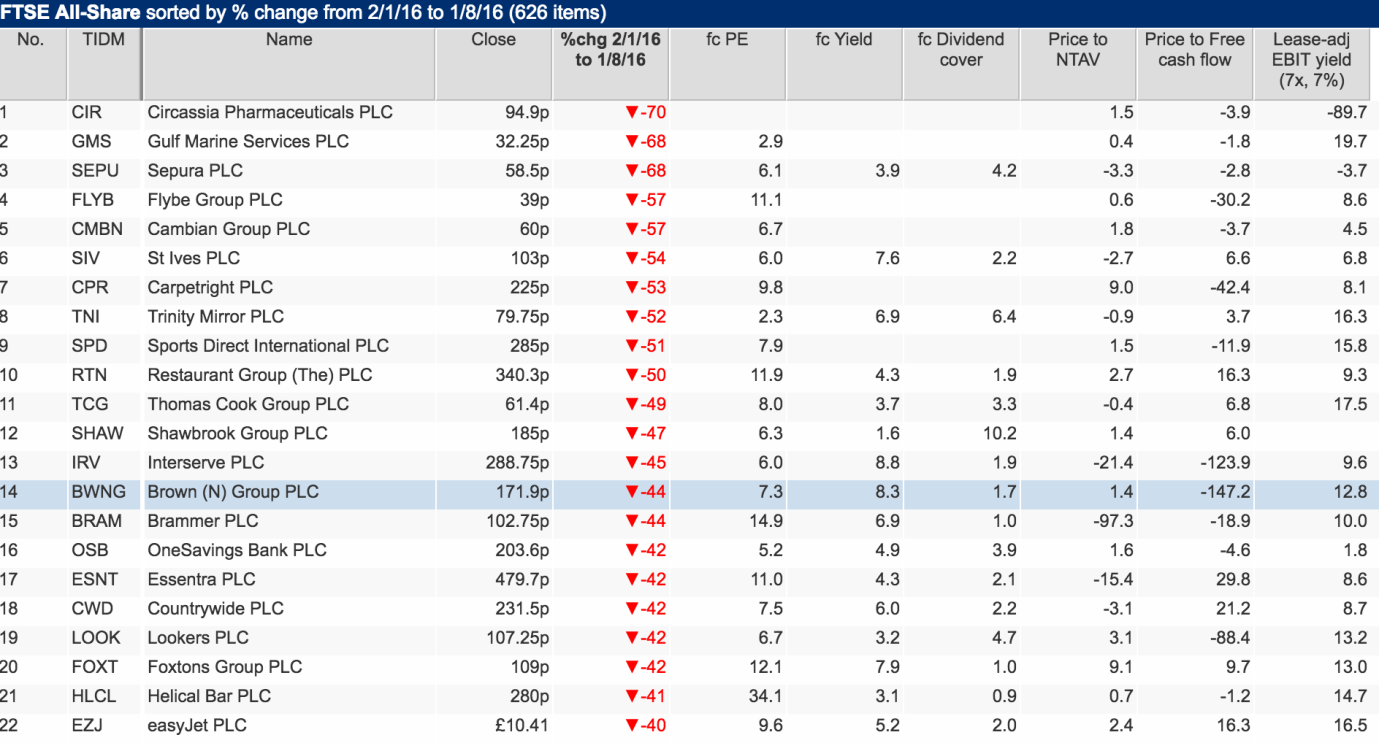The height and width of the screenshot is (743, 1379).
Task: Sort by the fc Yield column header
Action: 844,63
